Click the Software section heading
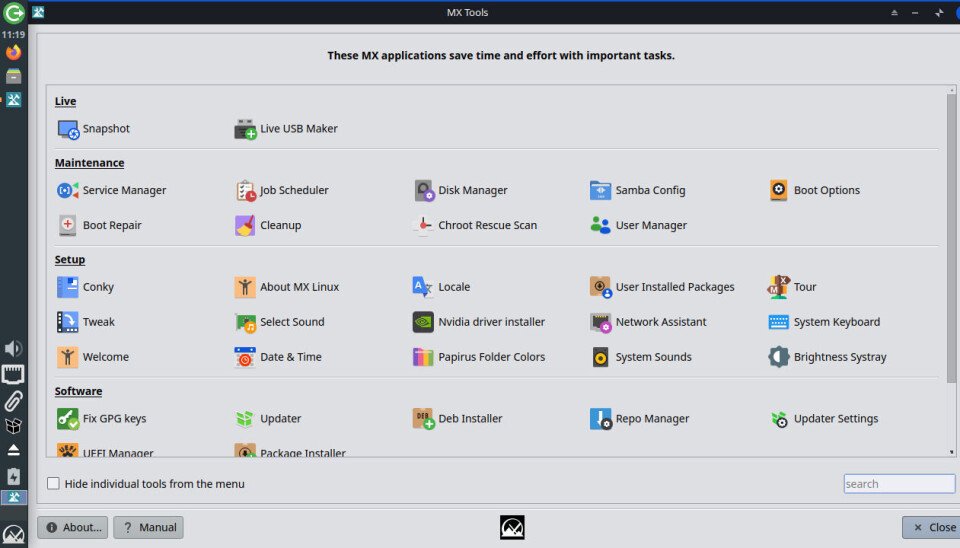The image size is (960, 548). (x=78, y=391)
